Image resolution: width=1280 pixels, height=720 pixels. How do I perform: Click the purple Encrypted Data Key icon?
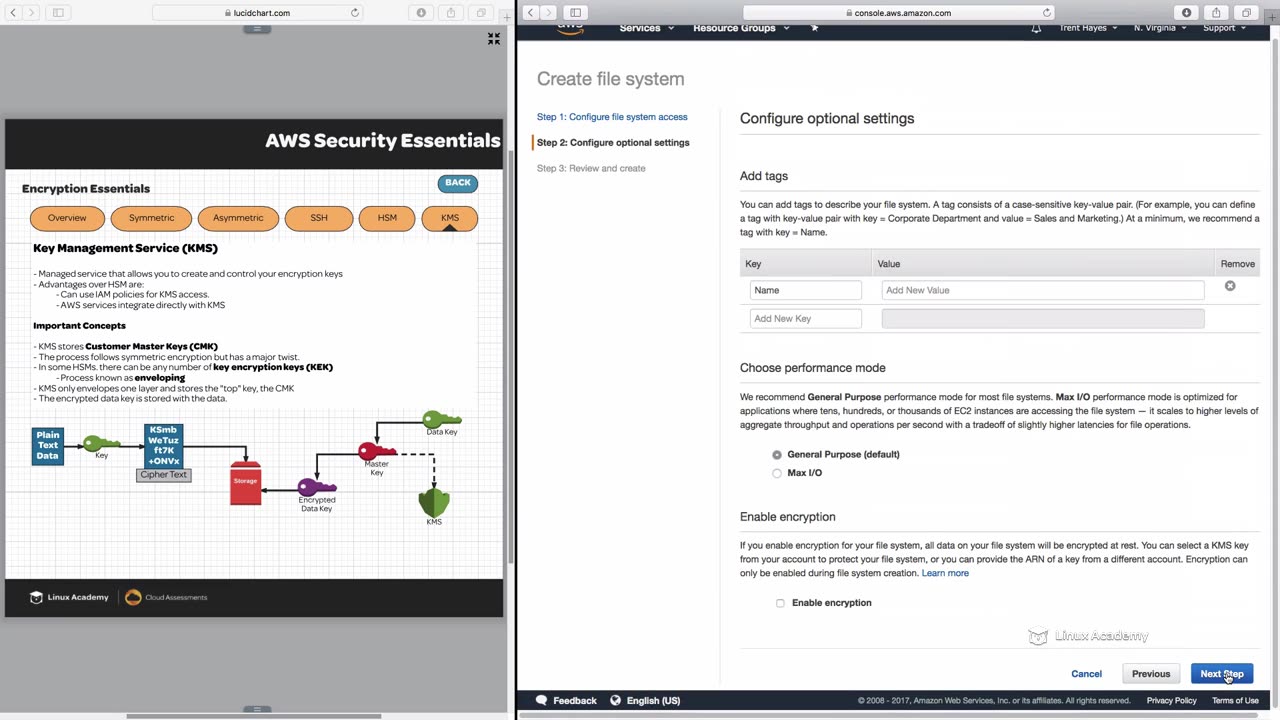point(317,487)
